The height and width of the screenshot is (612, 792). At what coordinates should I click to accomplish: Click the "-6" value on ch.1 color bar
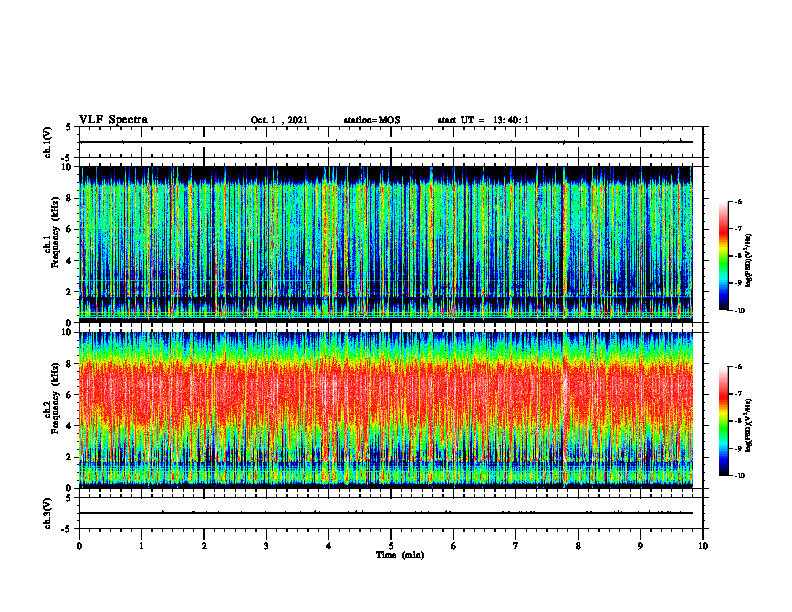pos(739,201)
